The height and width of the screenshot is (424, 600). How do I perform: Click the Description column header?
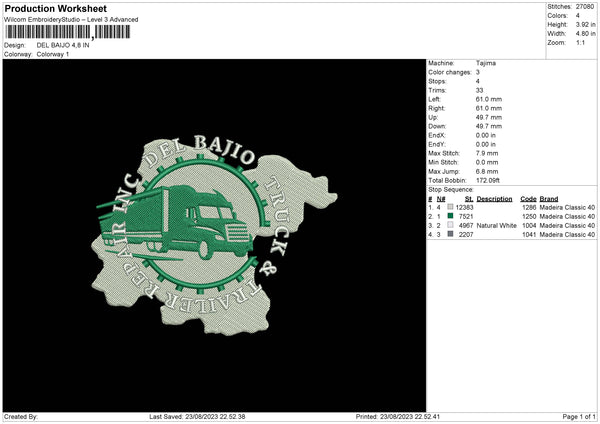[494, 199]
